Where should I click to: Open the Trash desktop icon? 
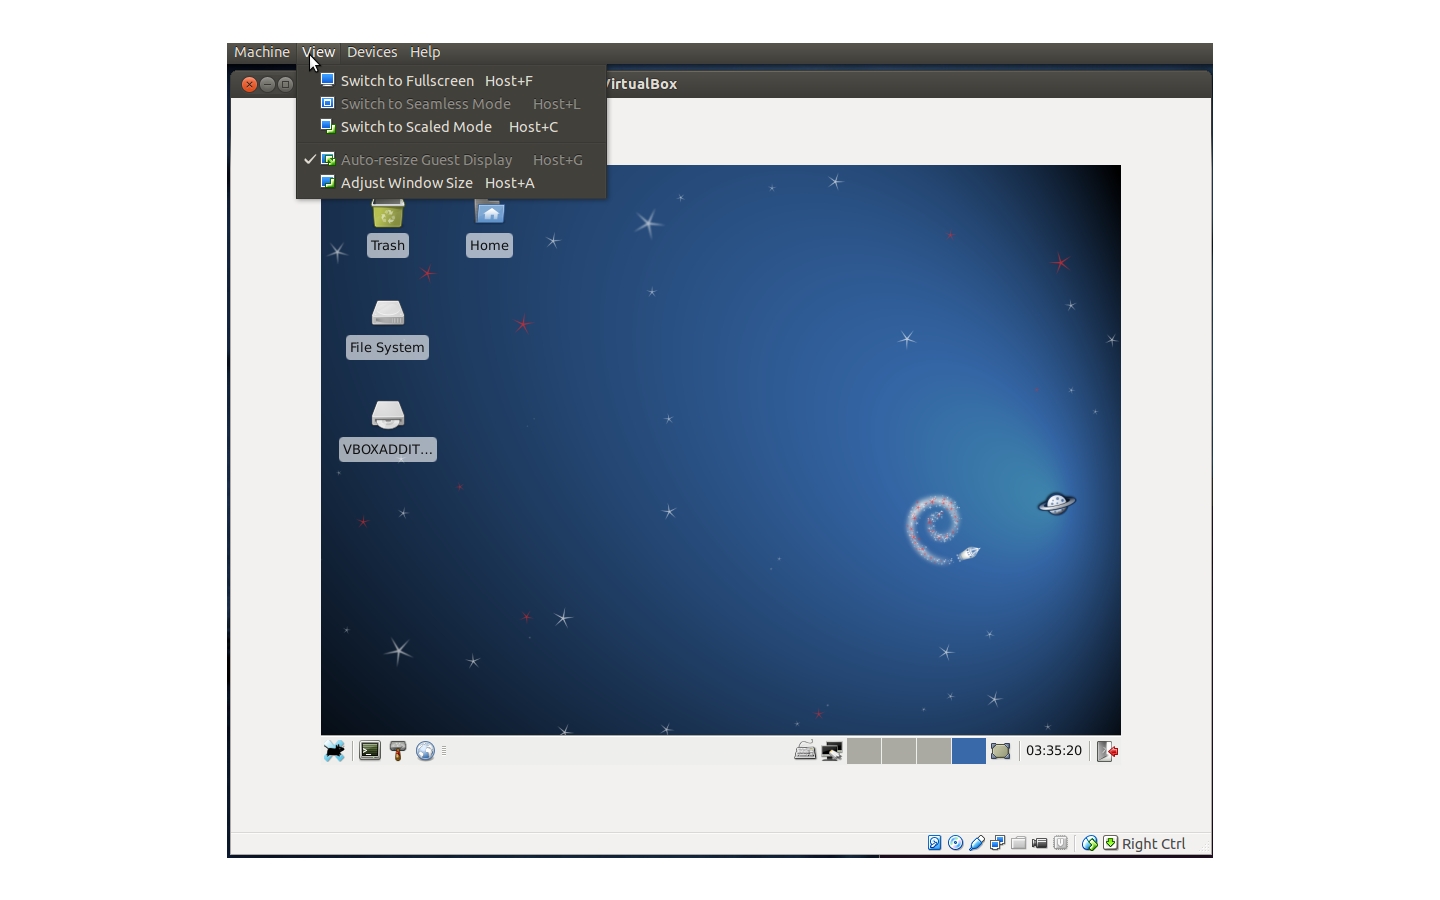tap(388, 227)
